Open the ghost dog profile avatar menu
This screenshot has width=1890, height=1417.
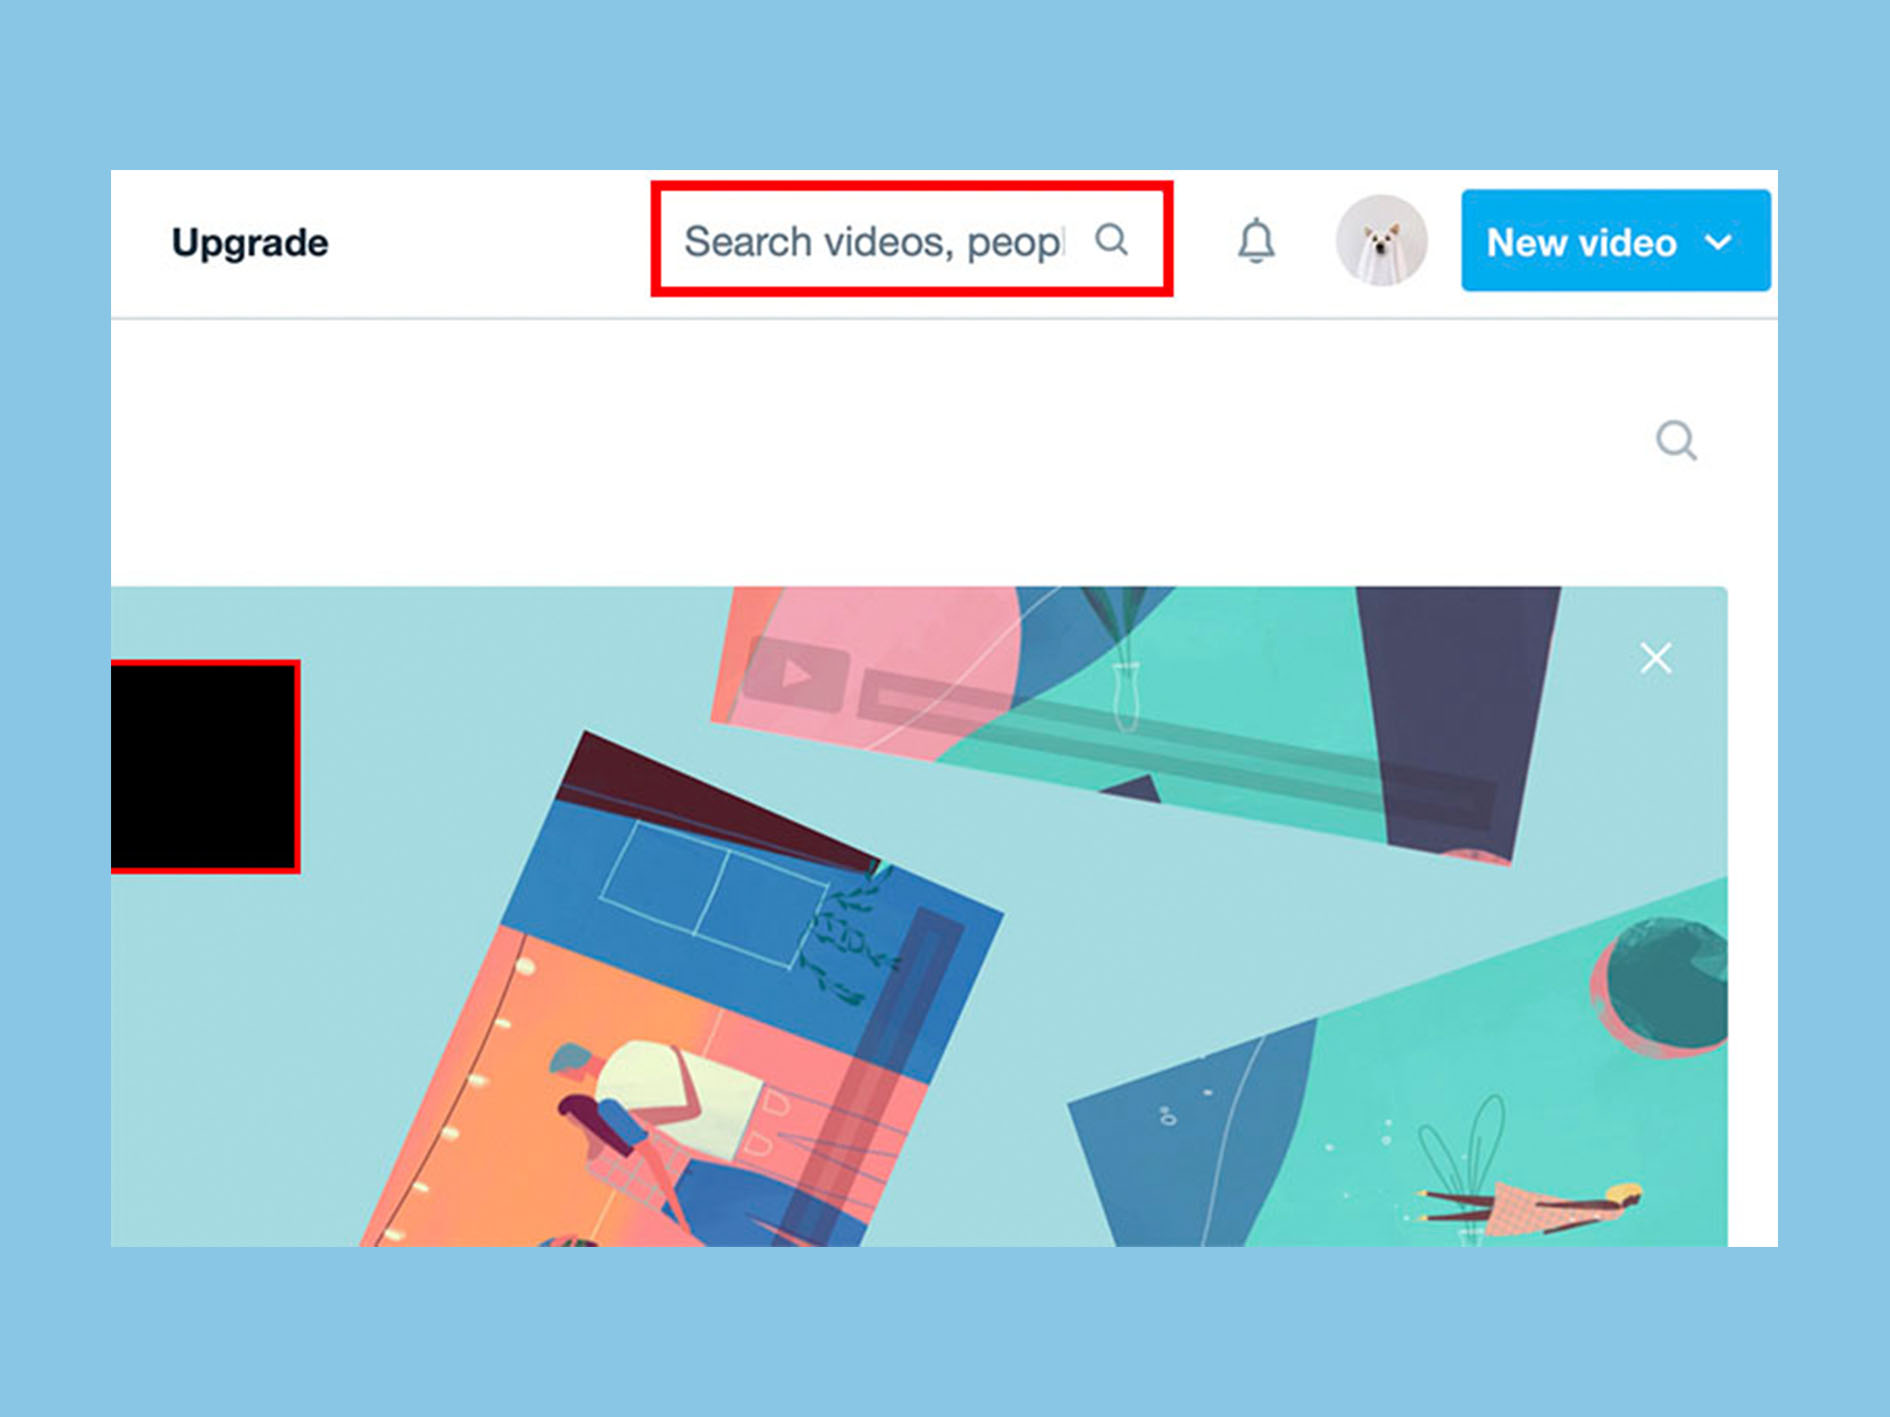click(x=1382, y=241)
